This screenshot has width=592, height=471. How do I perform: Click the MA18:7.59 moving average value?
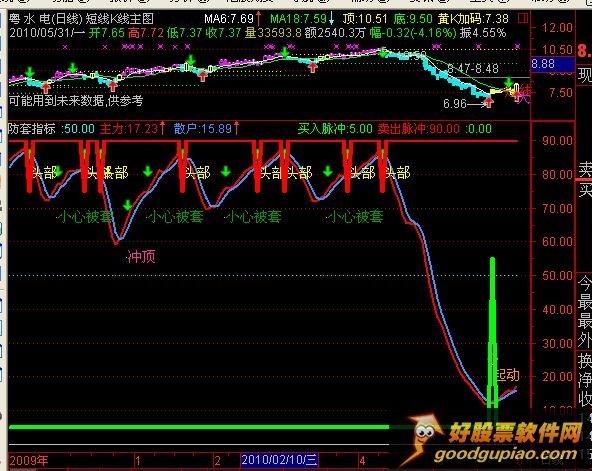pyautogui.click(x=298, y=18)
